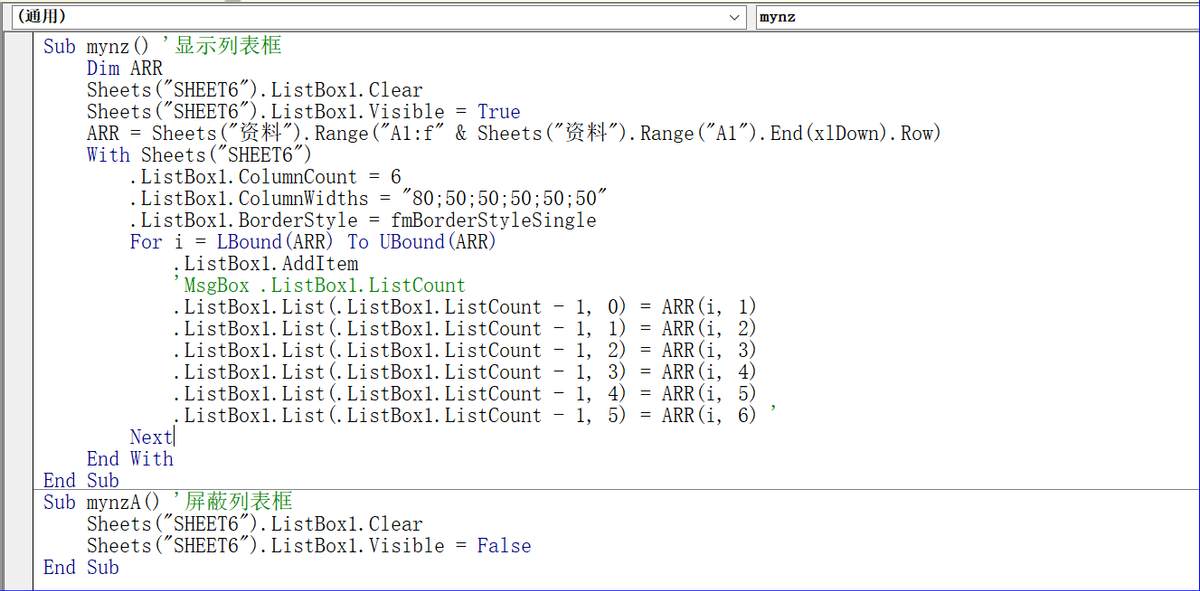
Task: Place cursor on the Sub mynz() declaration
Action: point(95,47)
